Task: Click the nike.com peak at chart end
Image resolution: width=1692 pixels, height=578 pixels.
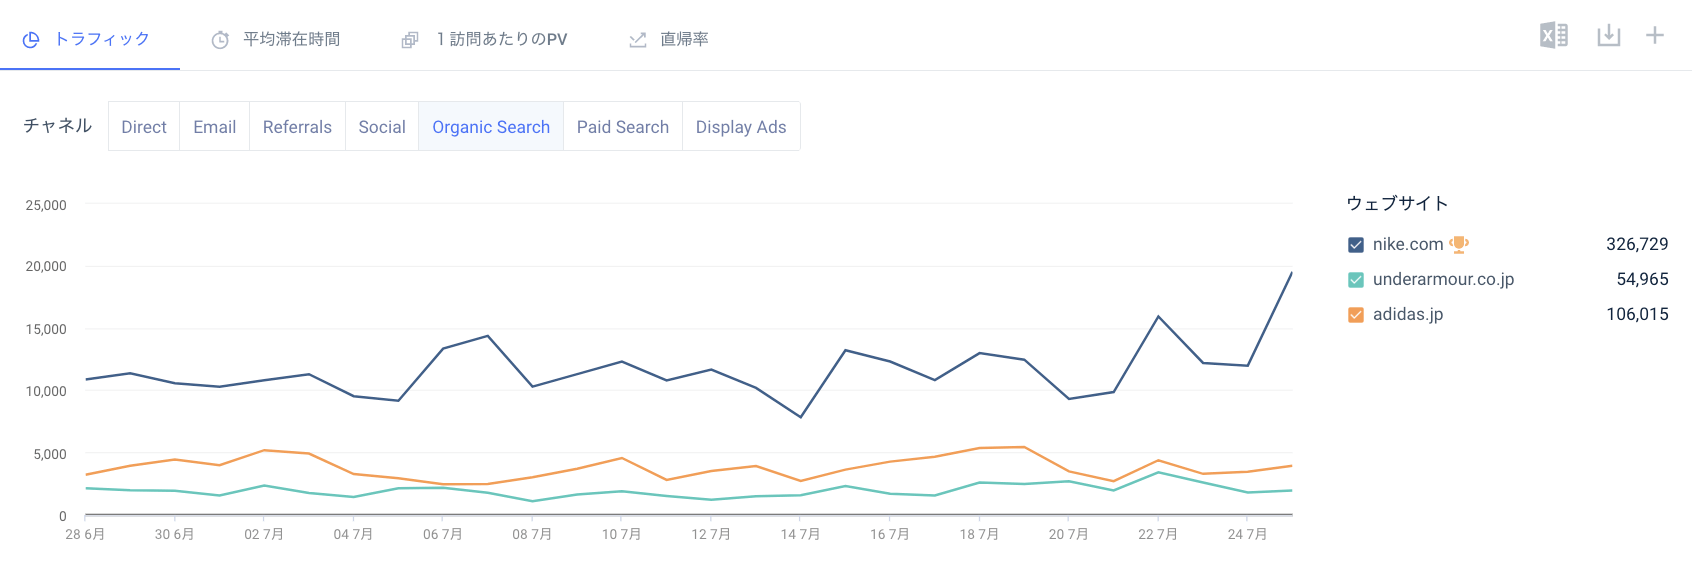Action: point(1291,273)
